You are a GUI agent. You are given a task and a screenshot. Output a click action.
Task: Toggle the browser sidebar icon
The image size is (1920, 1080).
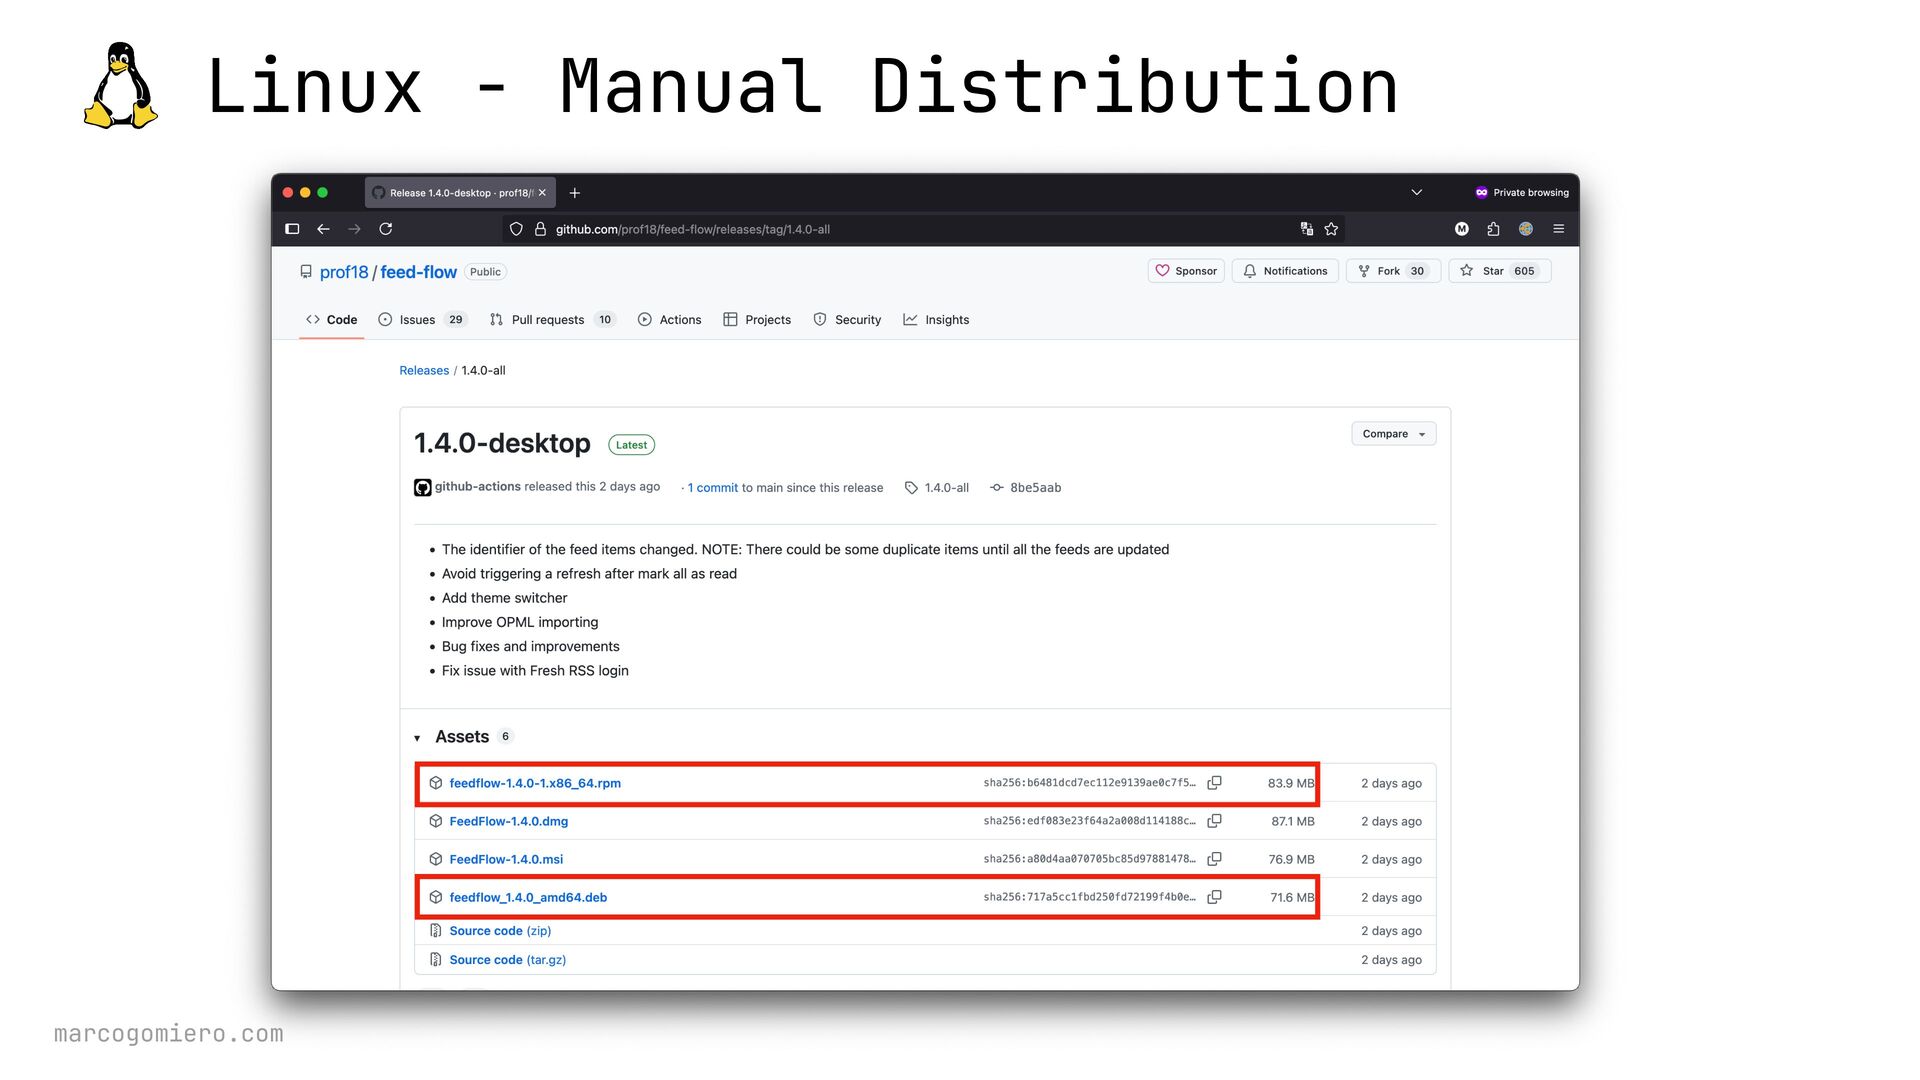(292, 229)
